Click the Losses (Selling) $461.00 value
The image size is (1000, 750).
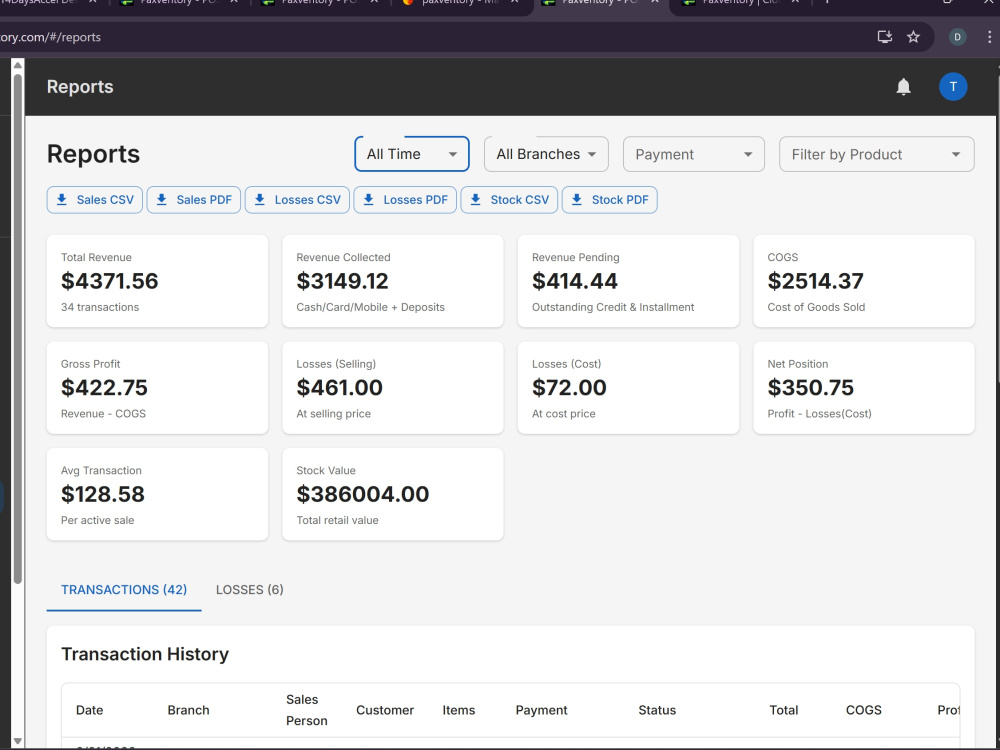tap(339, 388)
